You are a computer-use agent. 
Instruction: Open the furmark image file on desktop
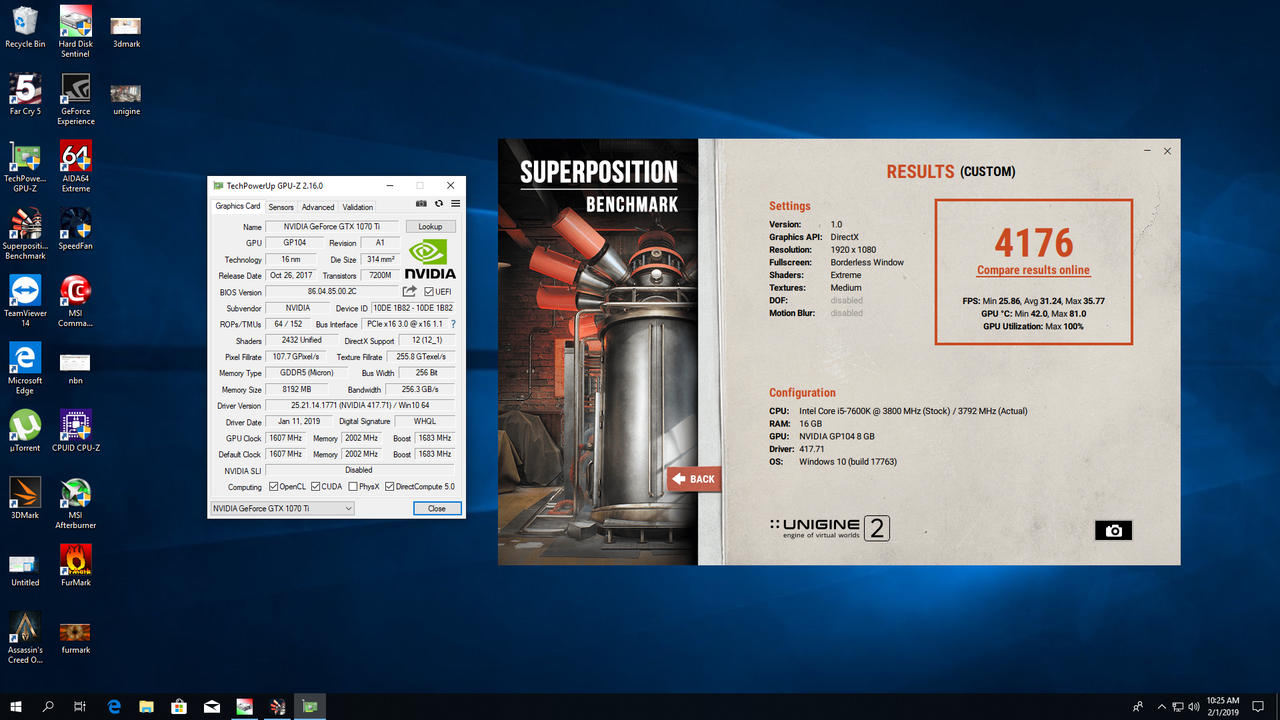(76, 637)
